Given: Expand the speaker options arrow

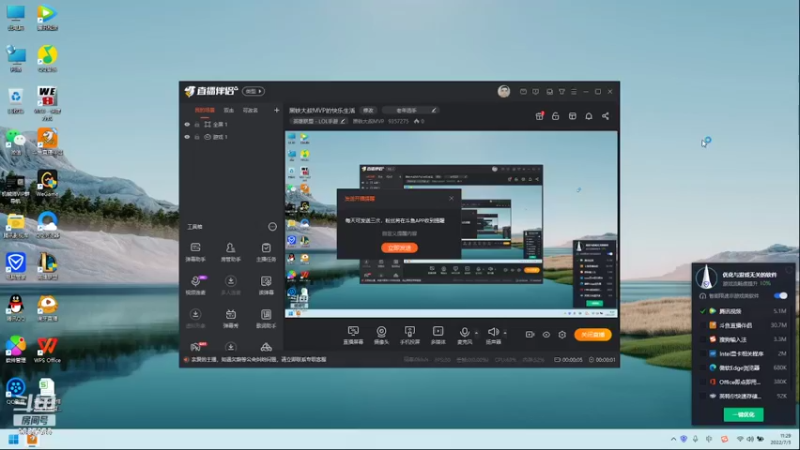Looking at the screenshot, I should [505, 333].
